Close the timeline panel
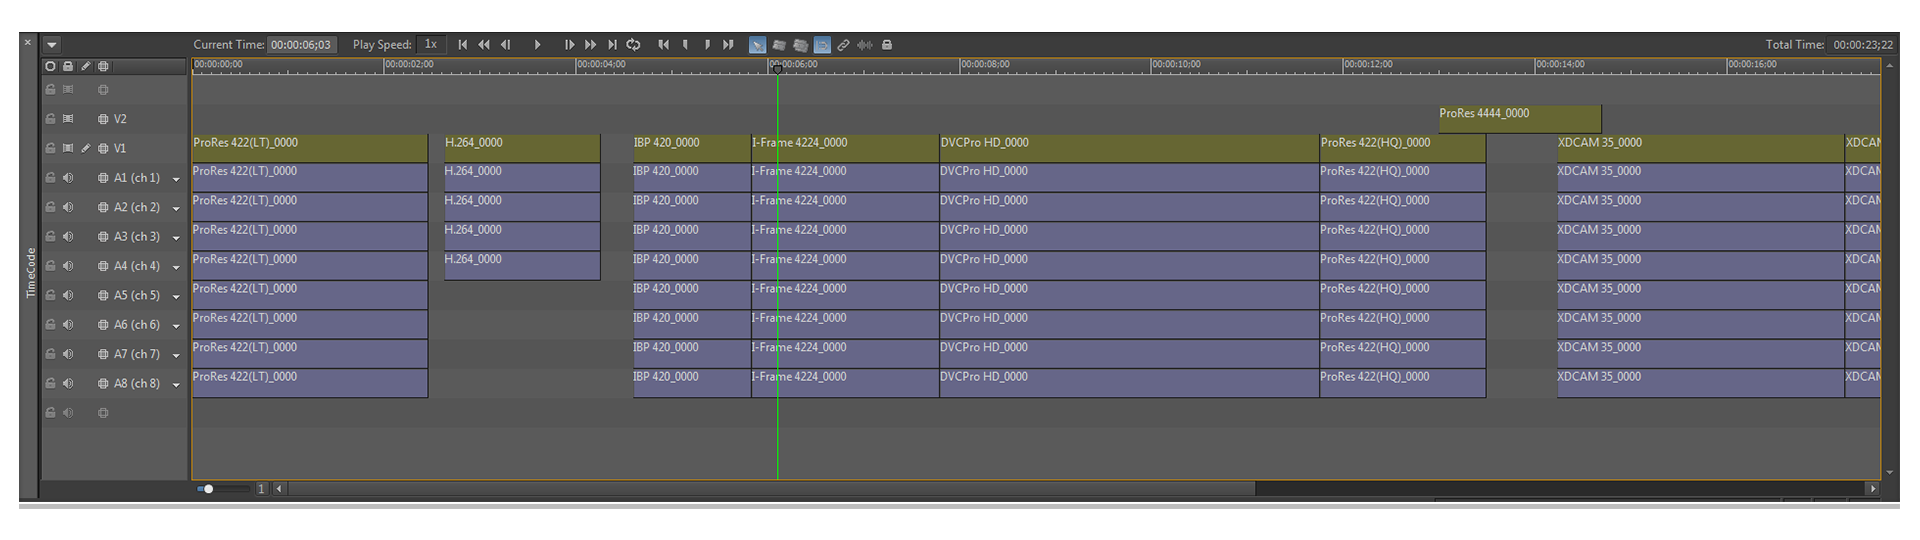 click(x=28, y=42)
